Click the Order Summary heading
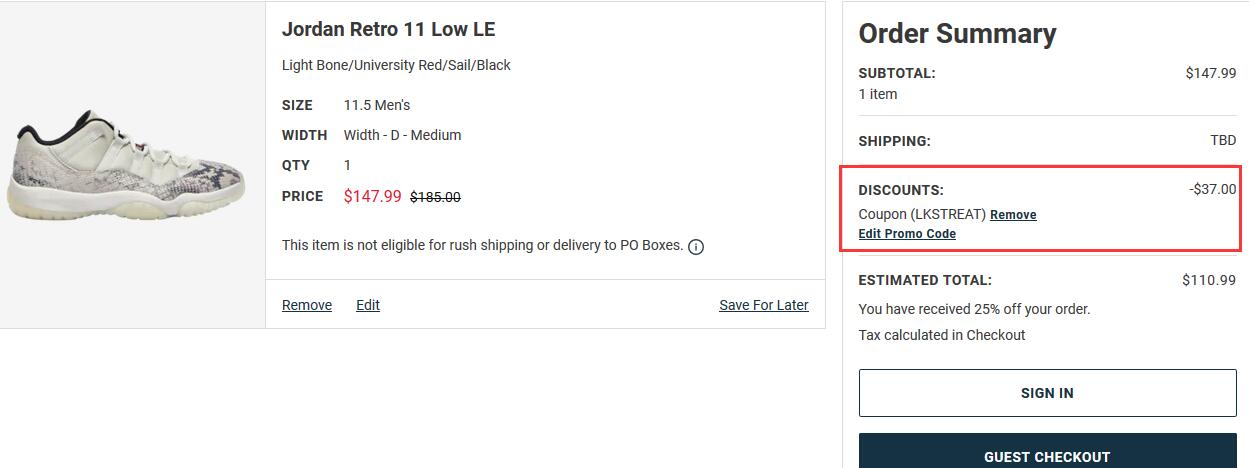 tap(957, 34)
